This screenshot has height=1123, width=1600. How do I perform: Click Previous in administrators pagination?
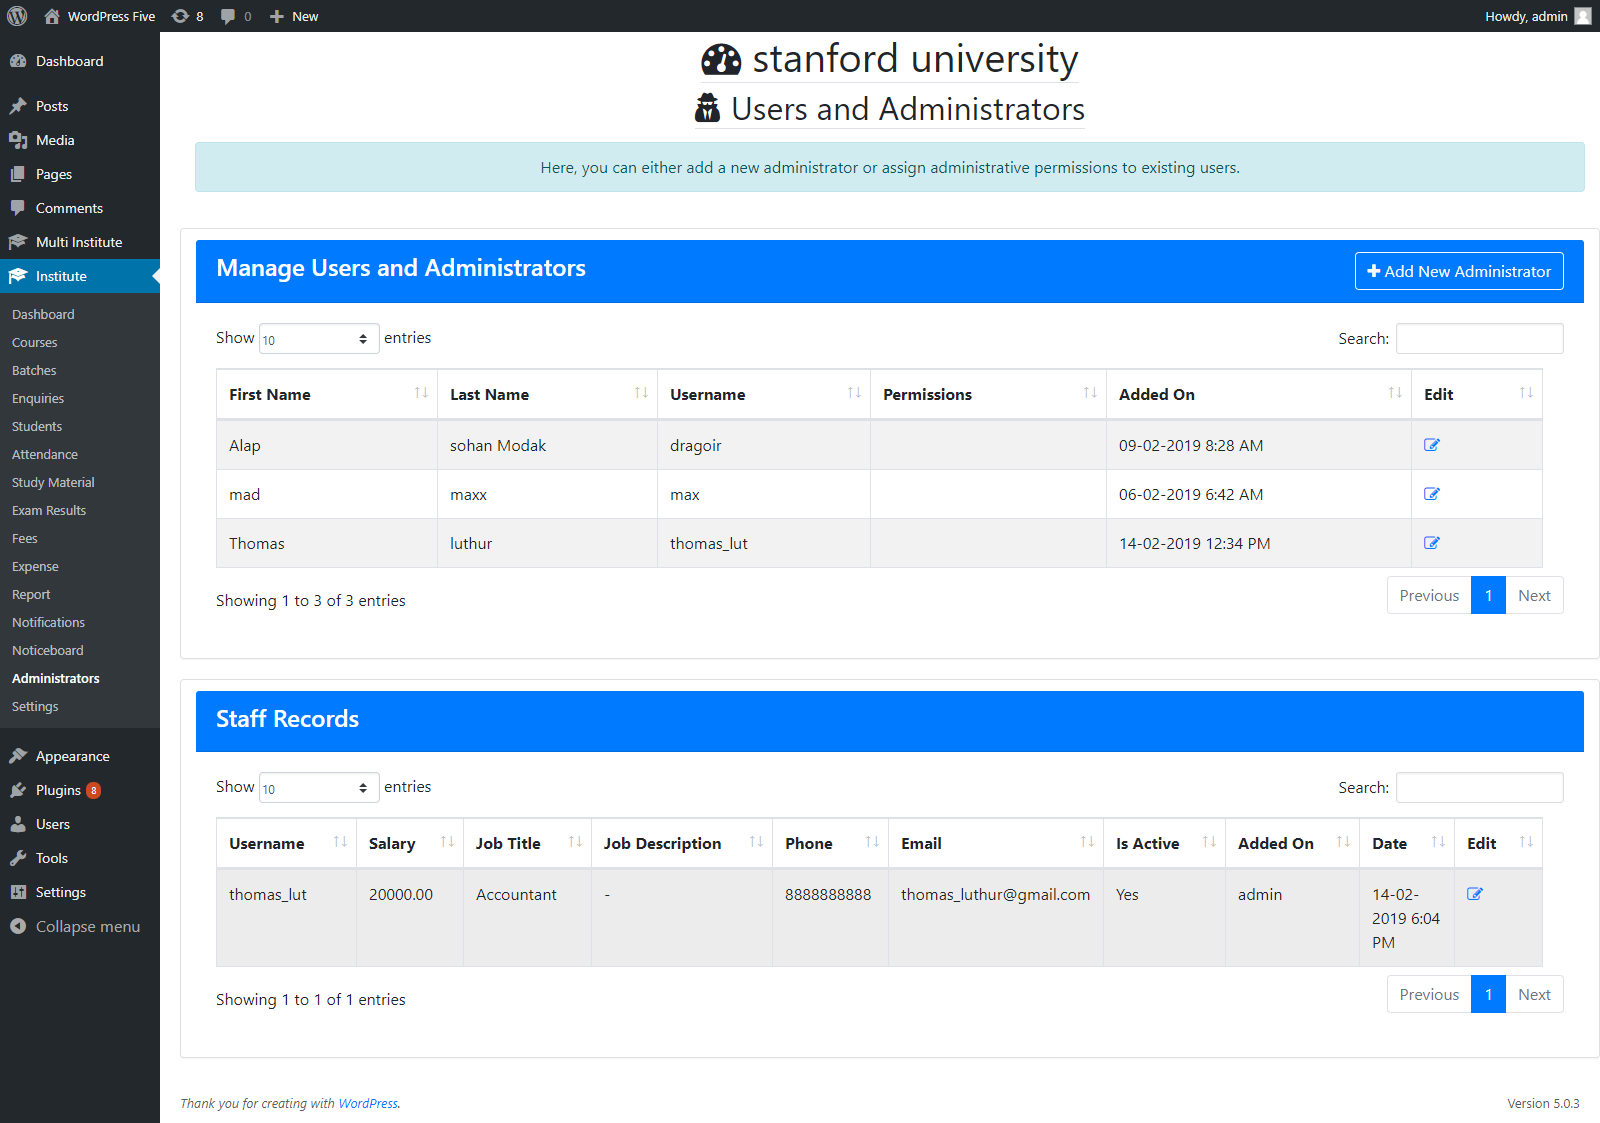tap(1429, 595)
